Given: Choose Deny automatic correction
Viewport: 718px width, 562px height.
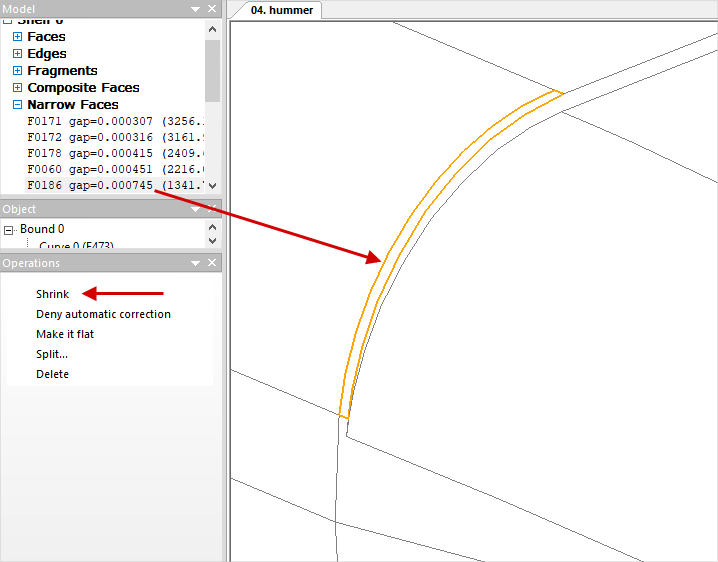Looking at the screenshot, I should point(103,314).
